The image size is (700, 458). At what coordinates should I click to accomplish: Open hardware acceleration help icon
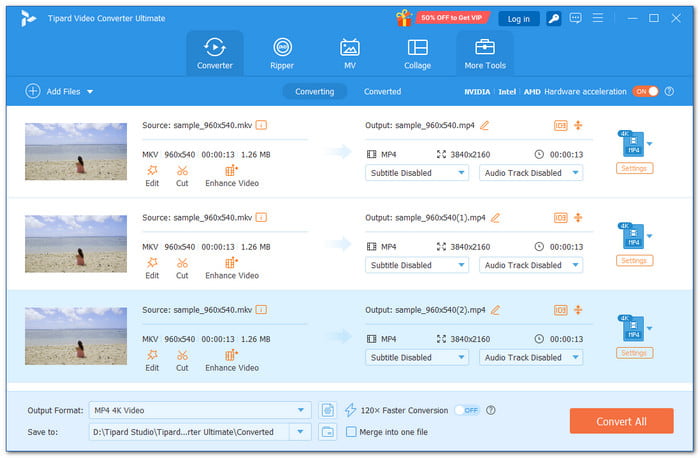coord(669,92)
